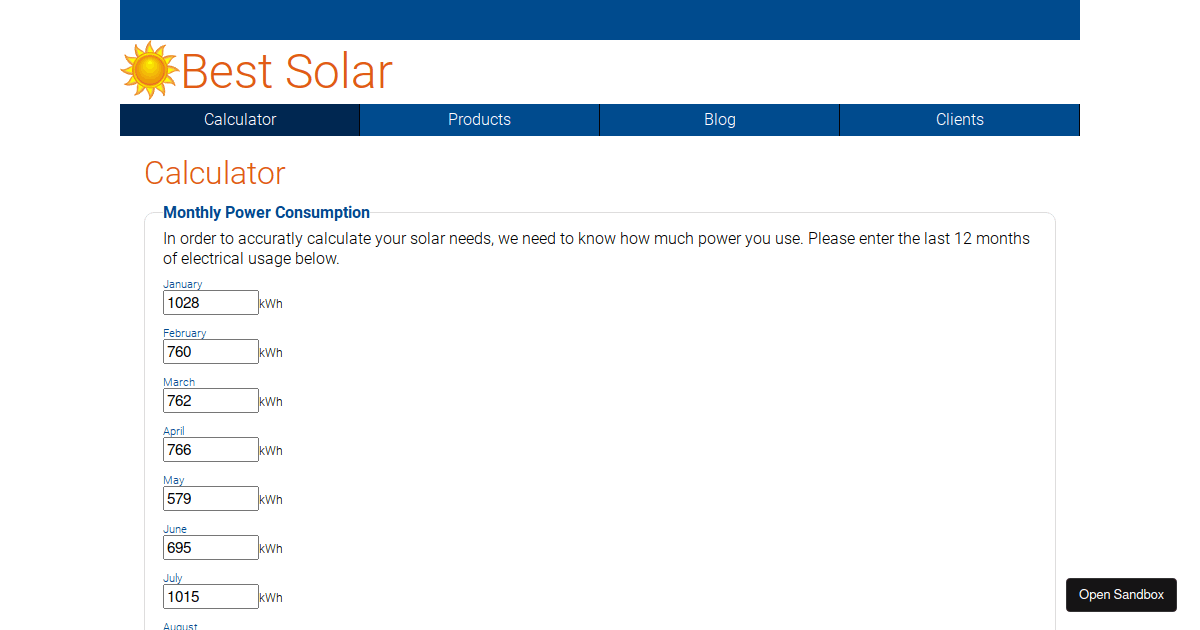Click the February label link
The width and height of the screenshot is (1200, 630).
[185, 333]
